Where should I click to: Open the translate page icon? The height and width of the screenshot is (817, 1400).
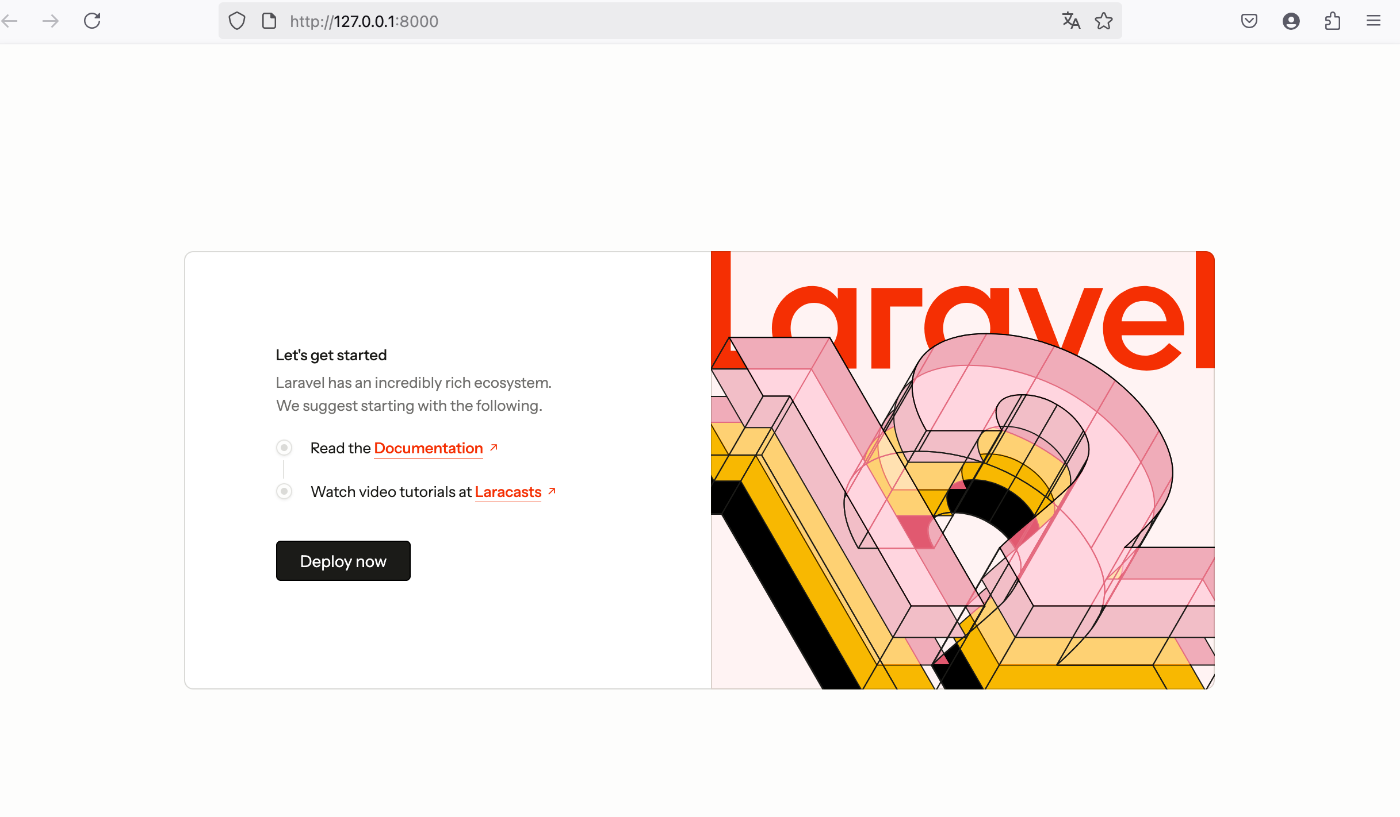(x=1071, y=21)
